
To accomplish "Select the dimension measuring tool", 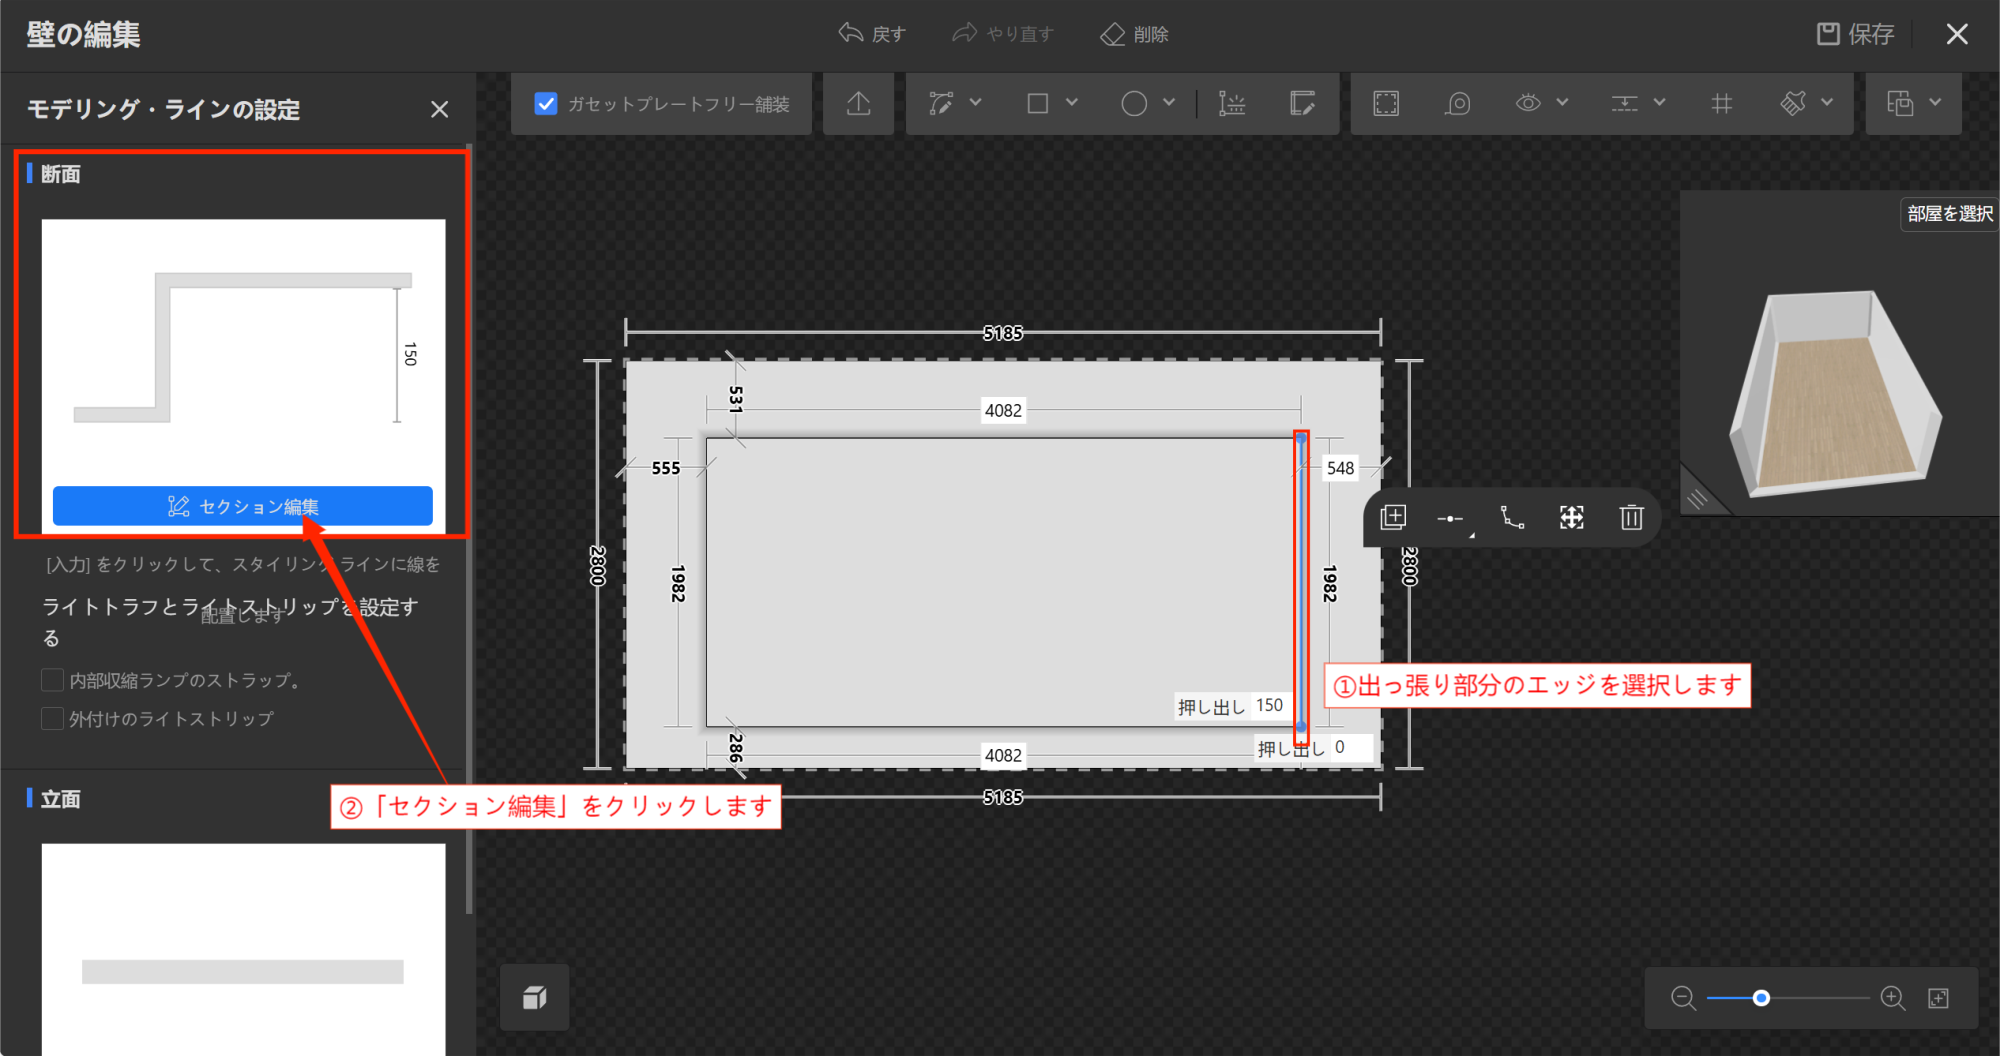I will 1232,103.
